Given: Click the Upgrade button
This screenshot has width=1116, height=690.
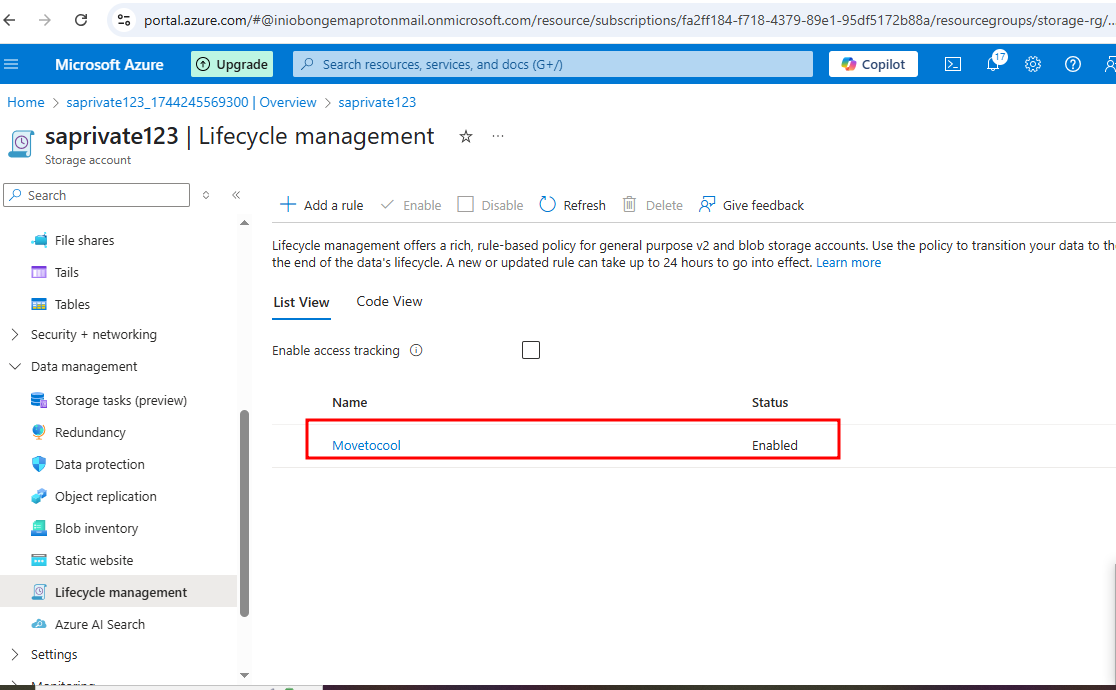Looking at the screenshot, I should [232, 64].
